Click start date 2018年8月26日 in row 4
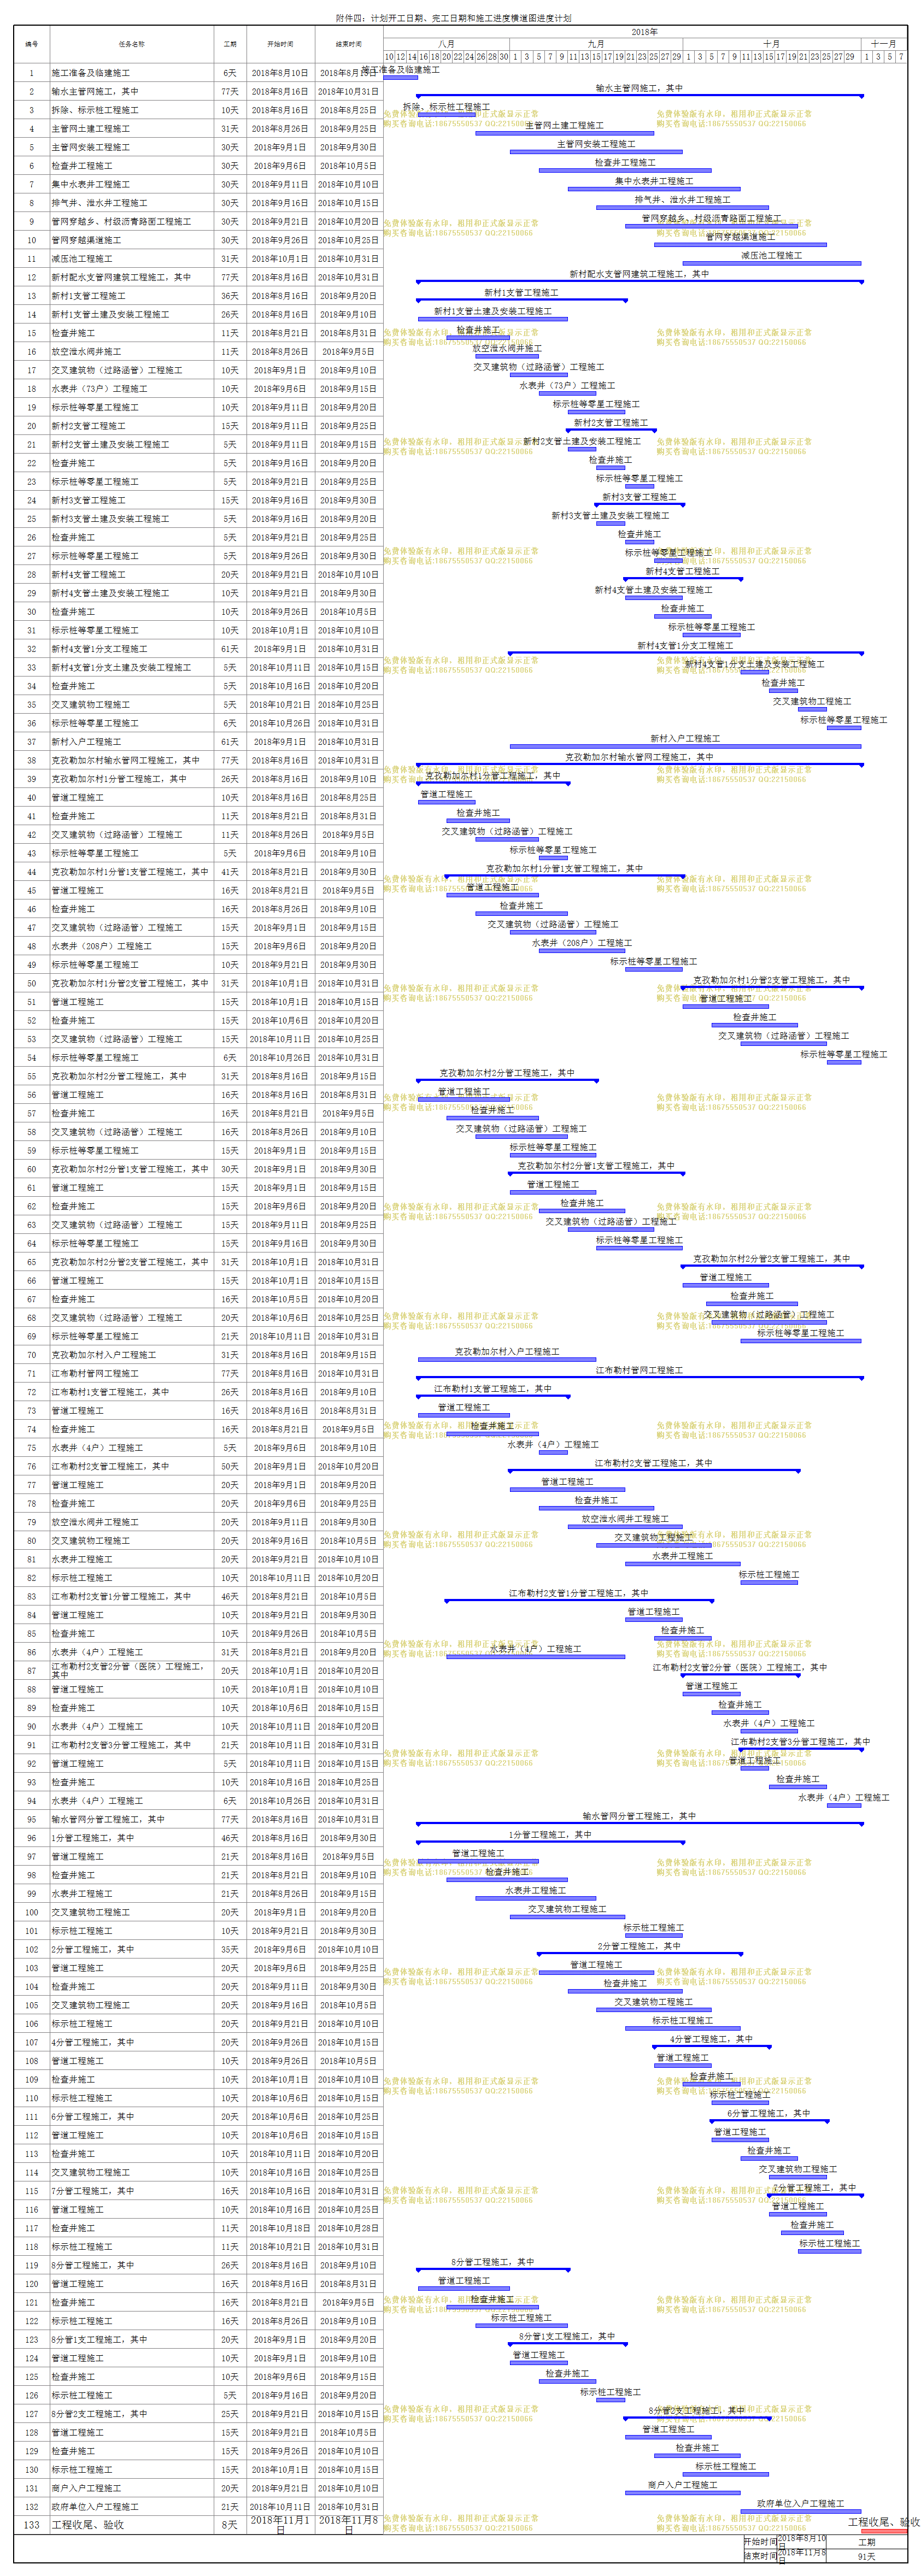This screenshot has height=2576, width=921. coord(280,129)
